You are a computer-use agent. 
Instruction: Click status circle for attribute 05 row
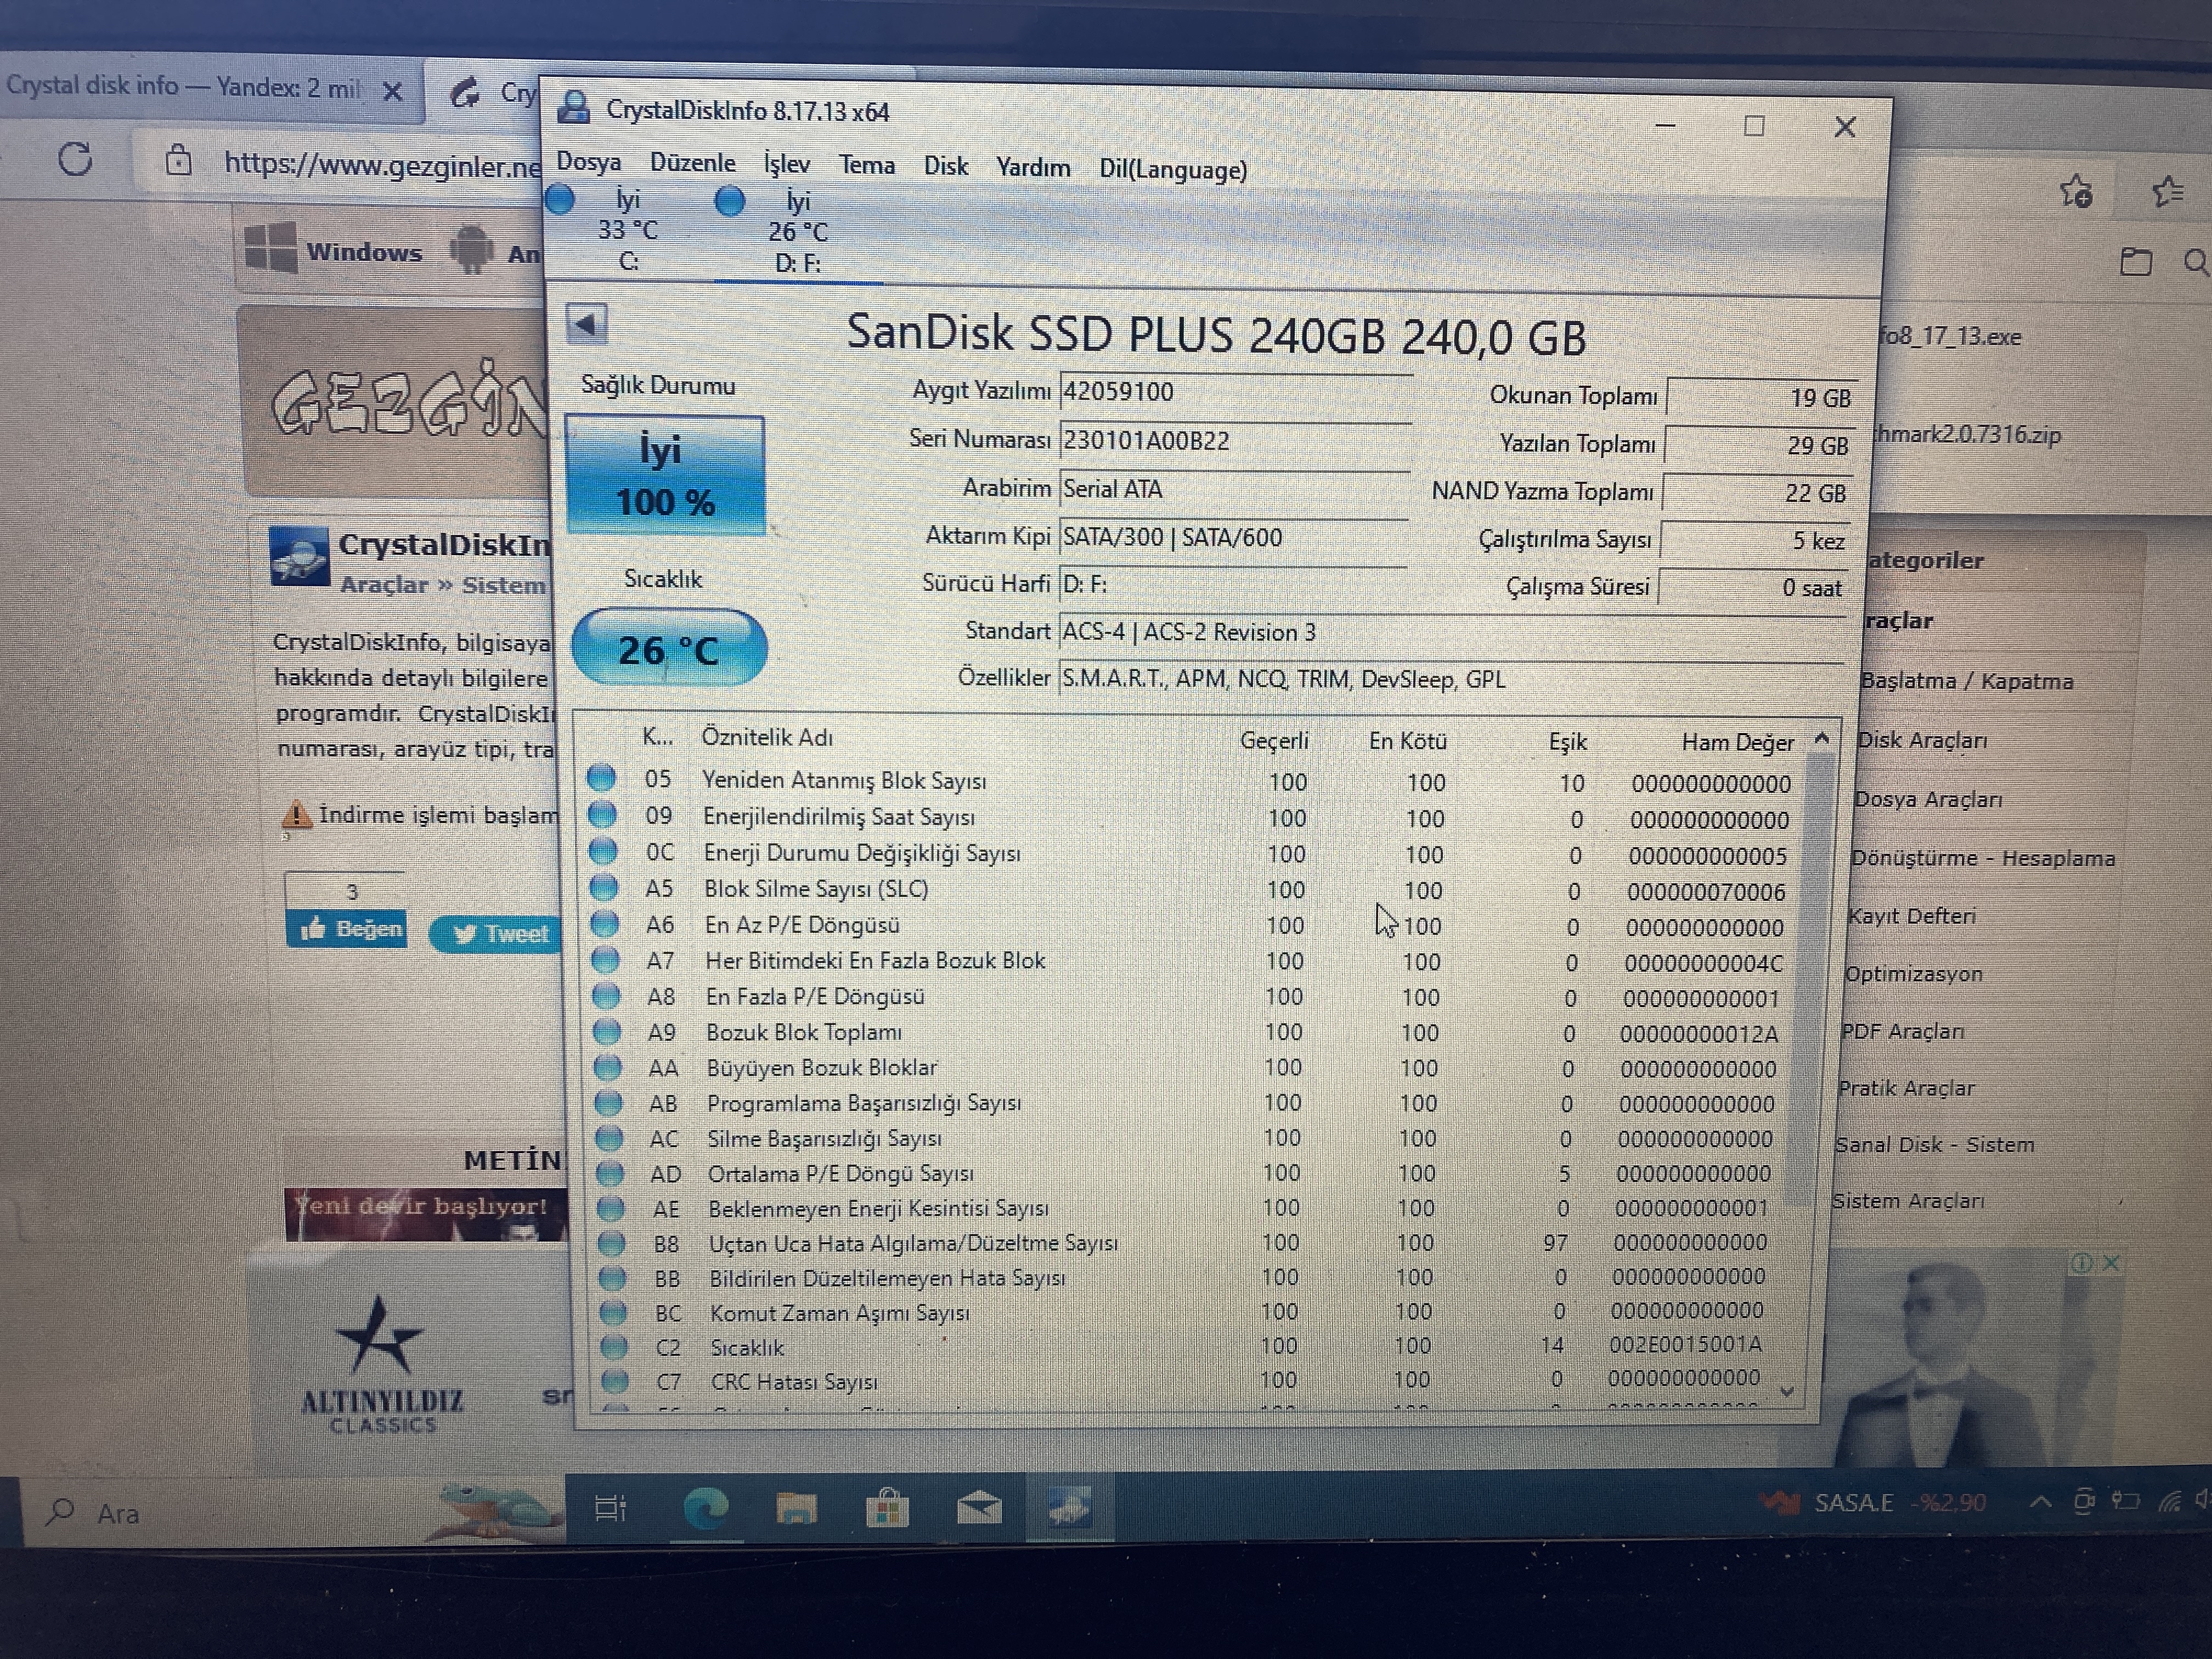(601, 778)
